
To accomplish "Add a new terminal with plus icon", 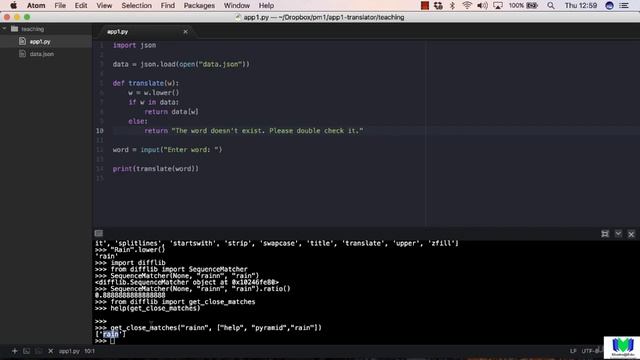I will (x=14, y=351).
